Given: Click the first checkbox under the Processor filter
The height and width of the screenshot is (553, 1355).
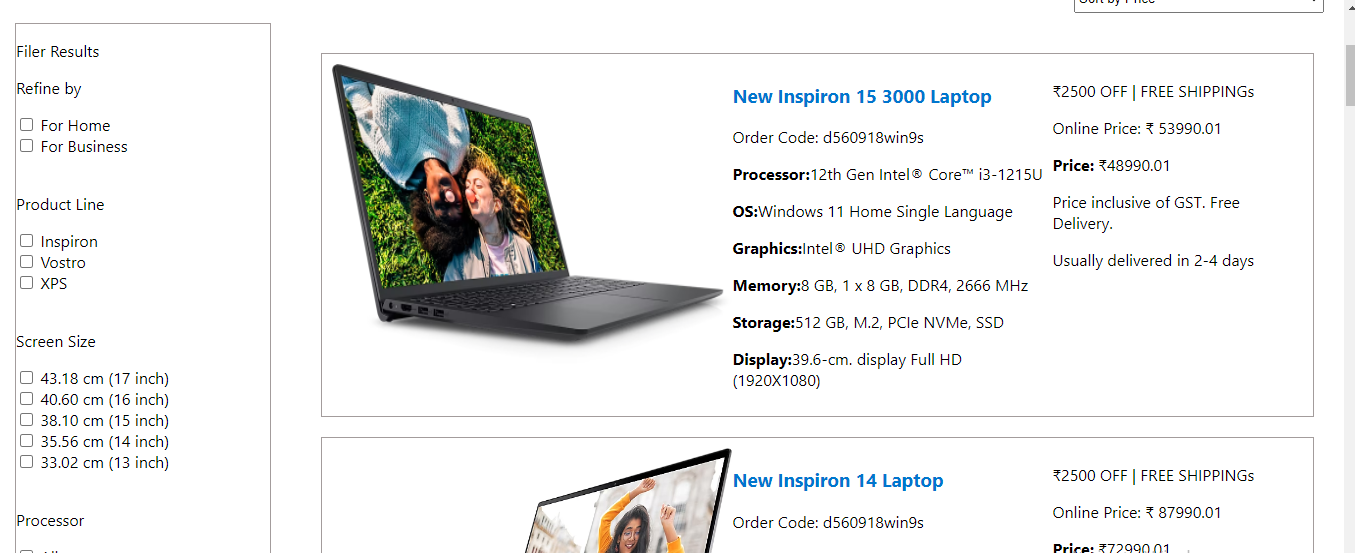Looking at the screenshot, I should point(27,552).
